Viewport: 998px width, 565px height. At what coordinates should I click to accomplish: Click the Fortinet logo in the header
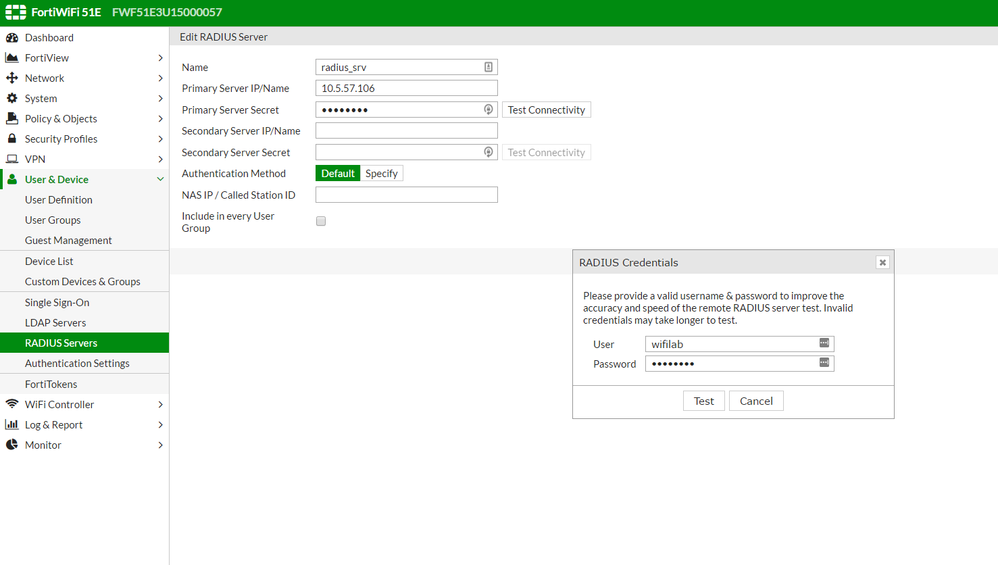16,12
